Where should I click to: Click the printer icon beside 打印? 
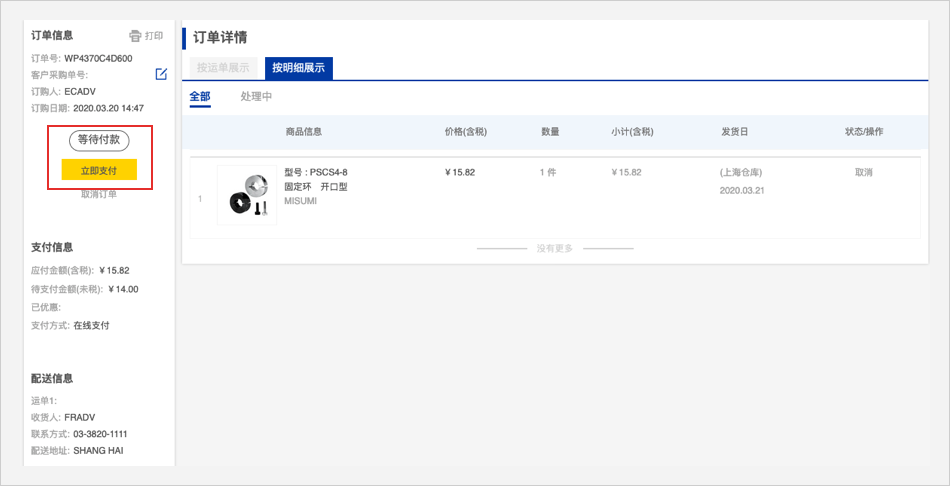tap(135, 36)
